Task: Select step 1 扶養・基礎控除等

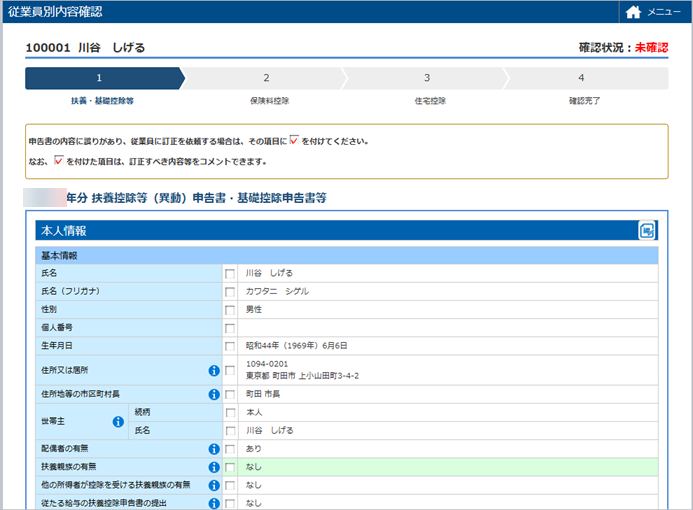Action: tap(104, 78)
